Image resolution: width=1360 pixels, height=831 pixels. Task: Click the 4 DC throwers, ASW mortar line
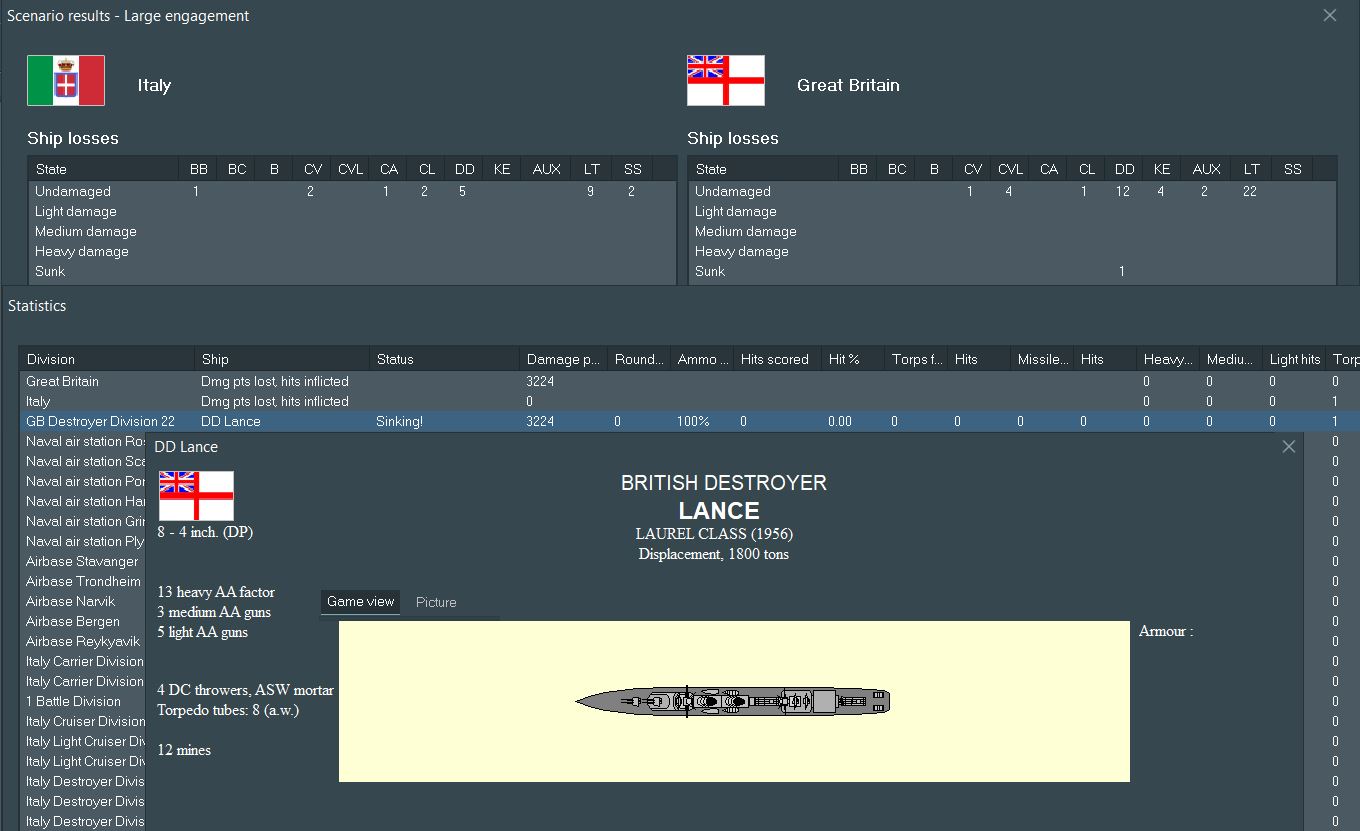(245, 690)
